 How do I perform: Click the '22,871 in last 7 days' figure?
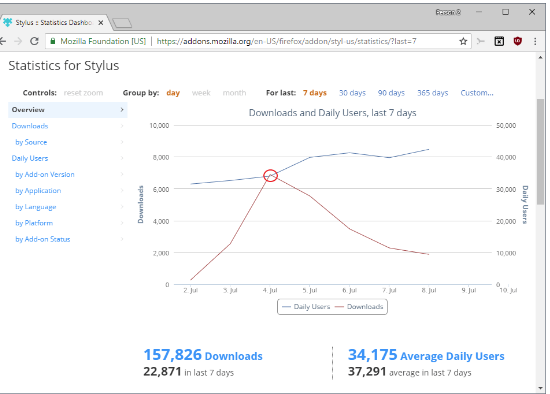click(188, 372)
